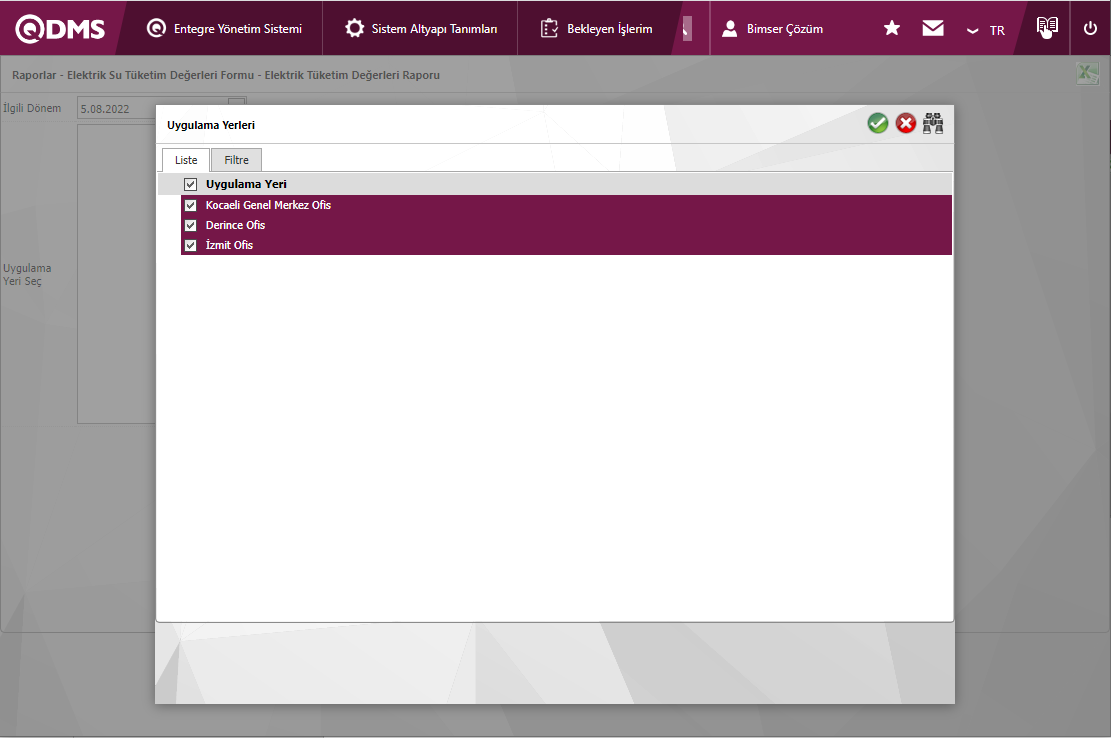Click the Uygulama Yeri column header
Image resolution: width=1111 pixels, height=738 pixels.
pos(246,184)
